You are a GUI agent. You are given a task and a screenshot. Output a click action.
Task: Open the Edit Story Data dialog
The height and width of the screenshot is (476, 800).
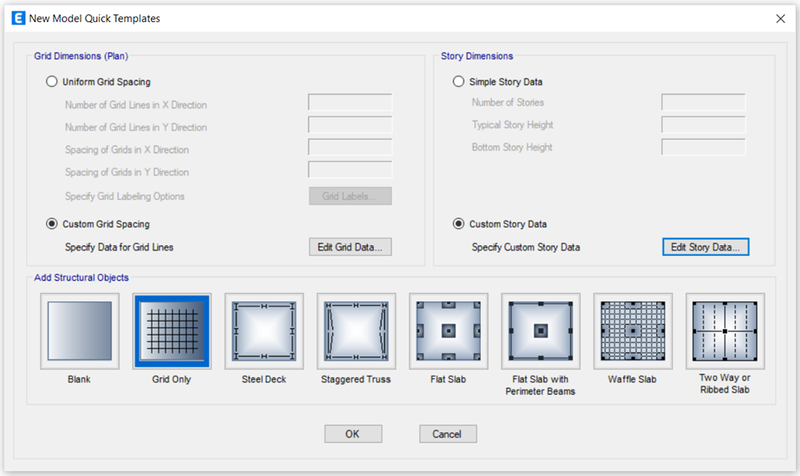tap(705, 247)
